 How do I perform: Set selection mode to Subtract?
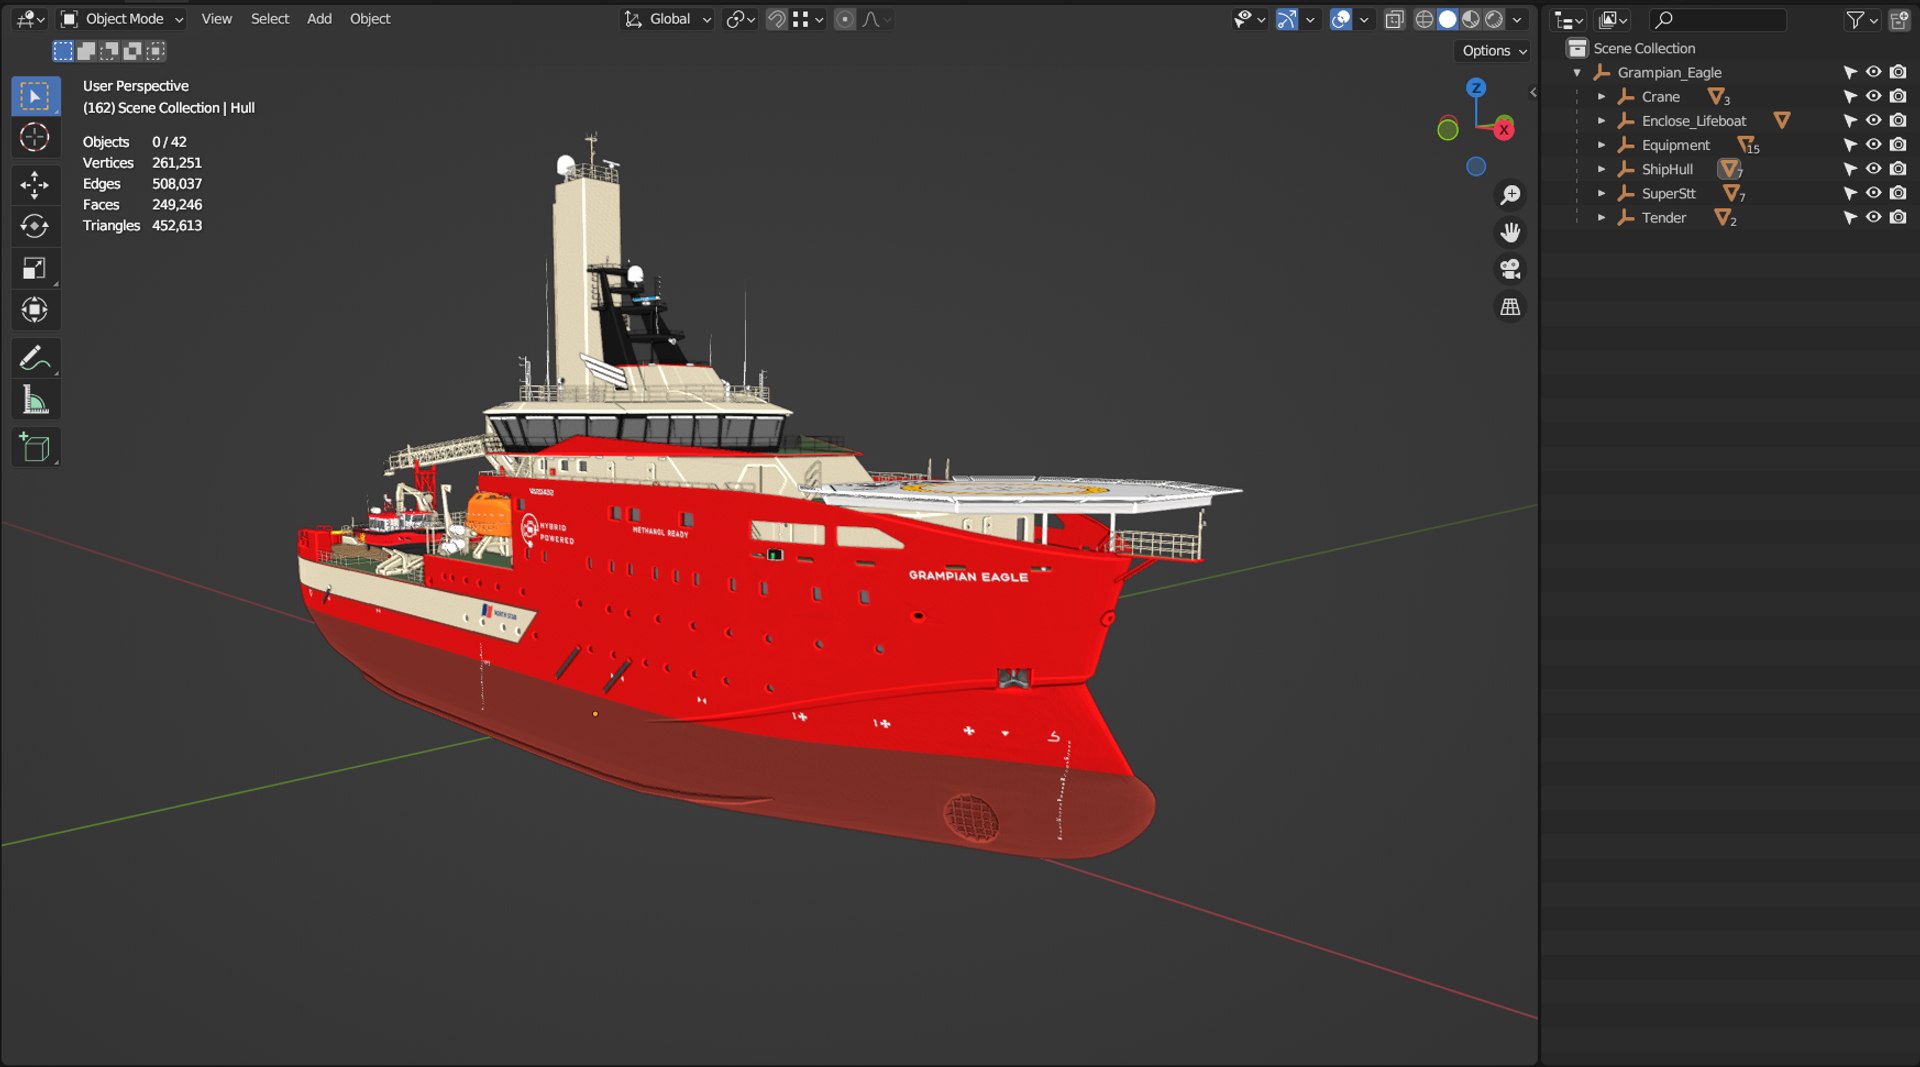[x=109, y=51]
